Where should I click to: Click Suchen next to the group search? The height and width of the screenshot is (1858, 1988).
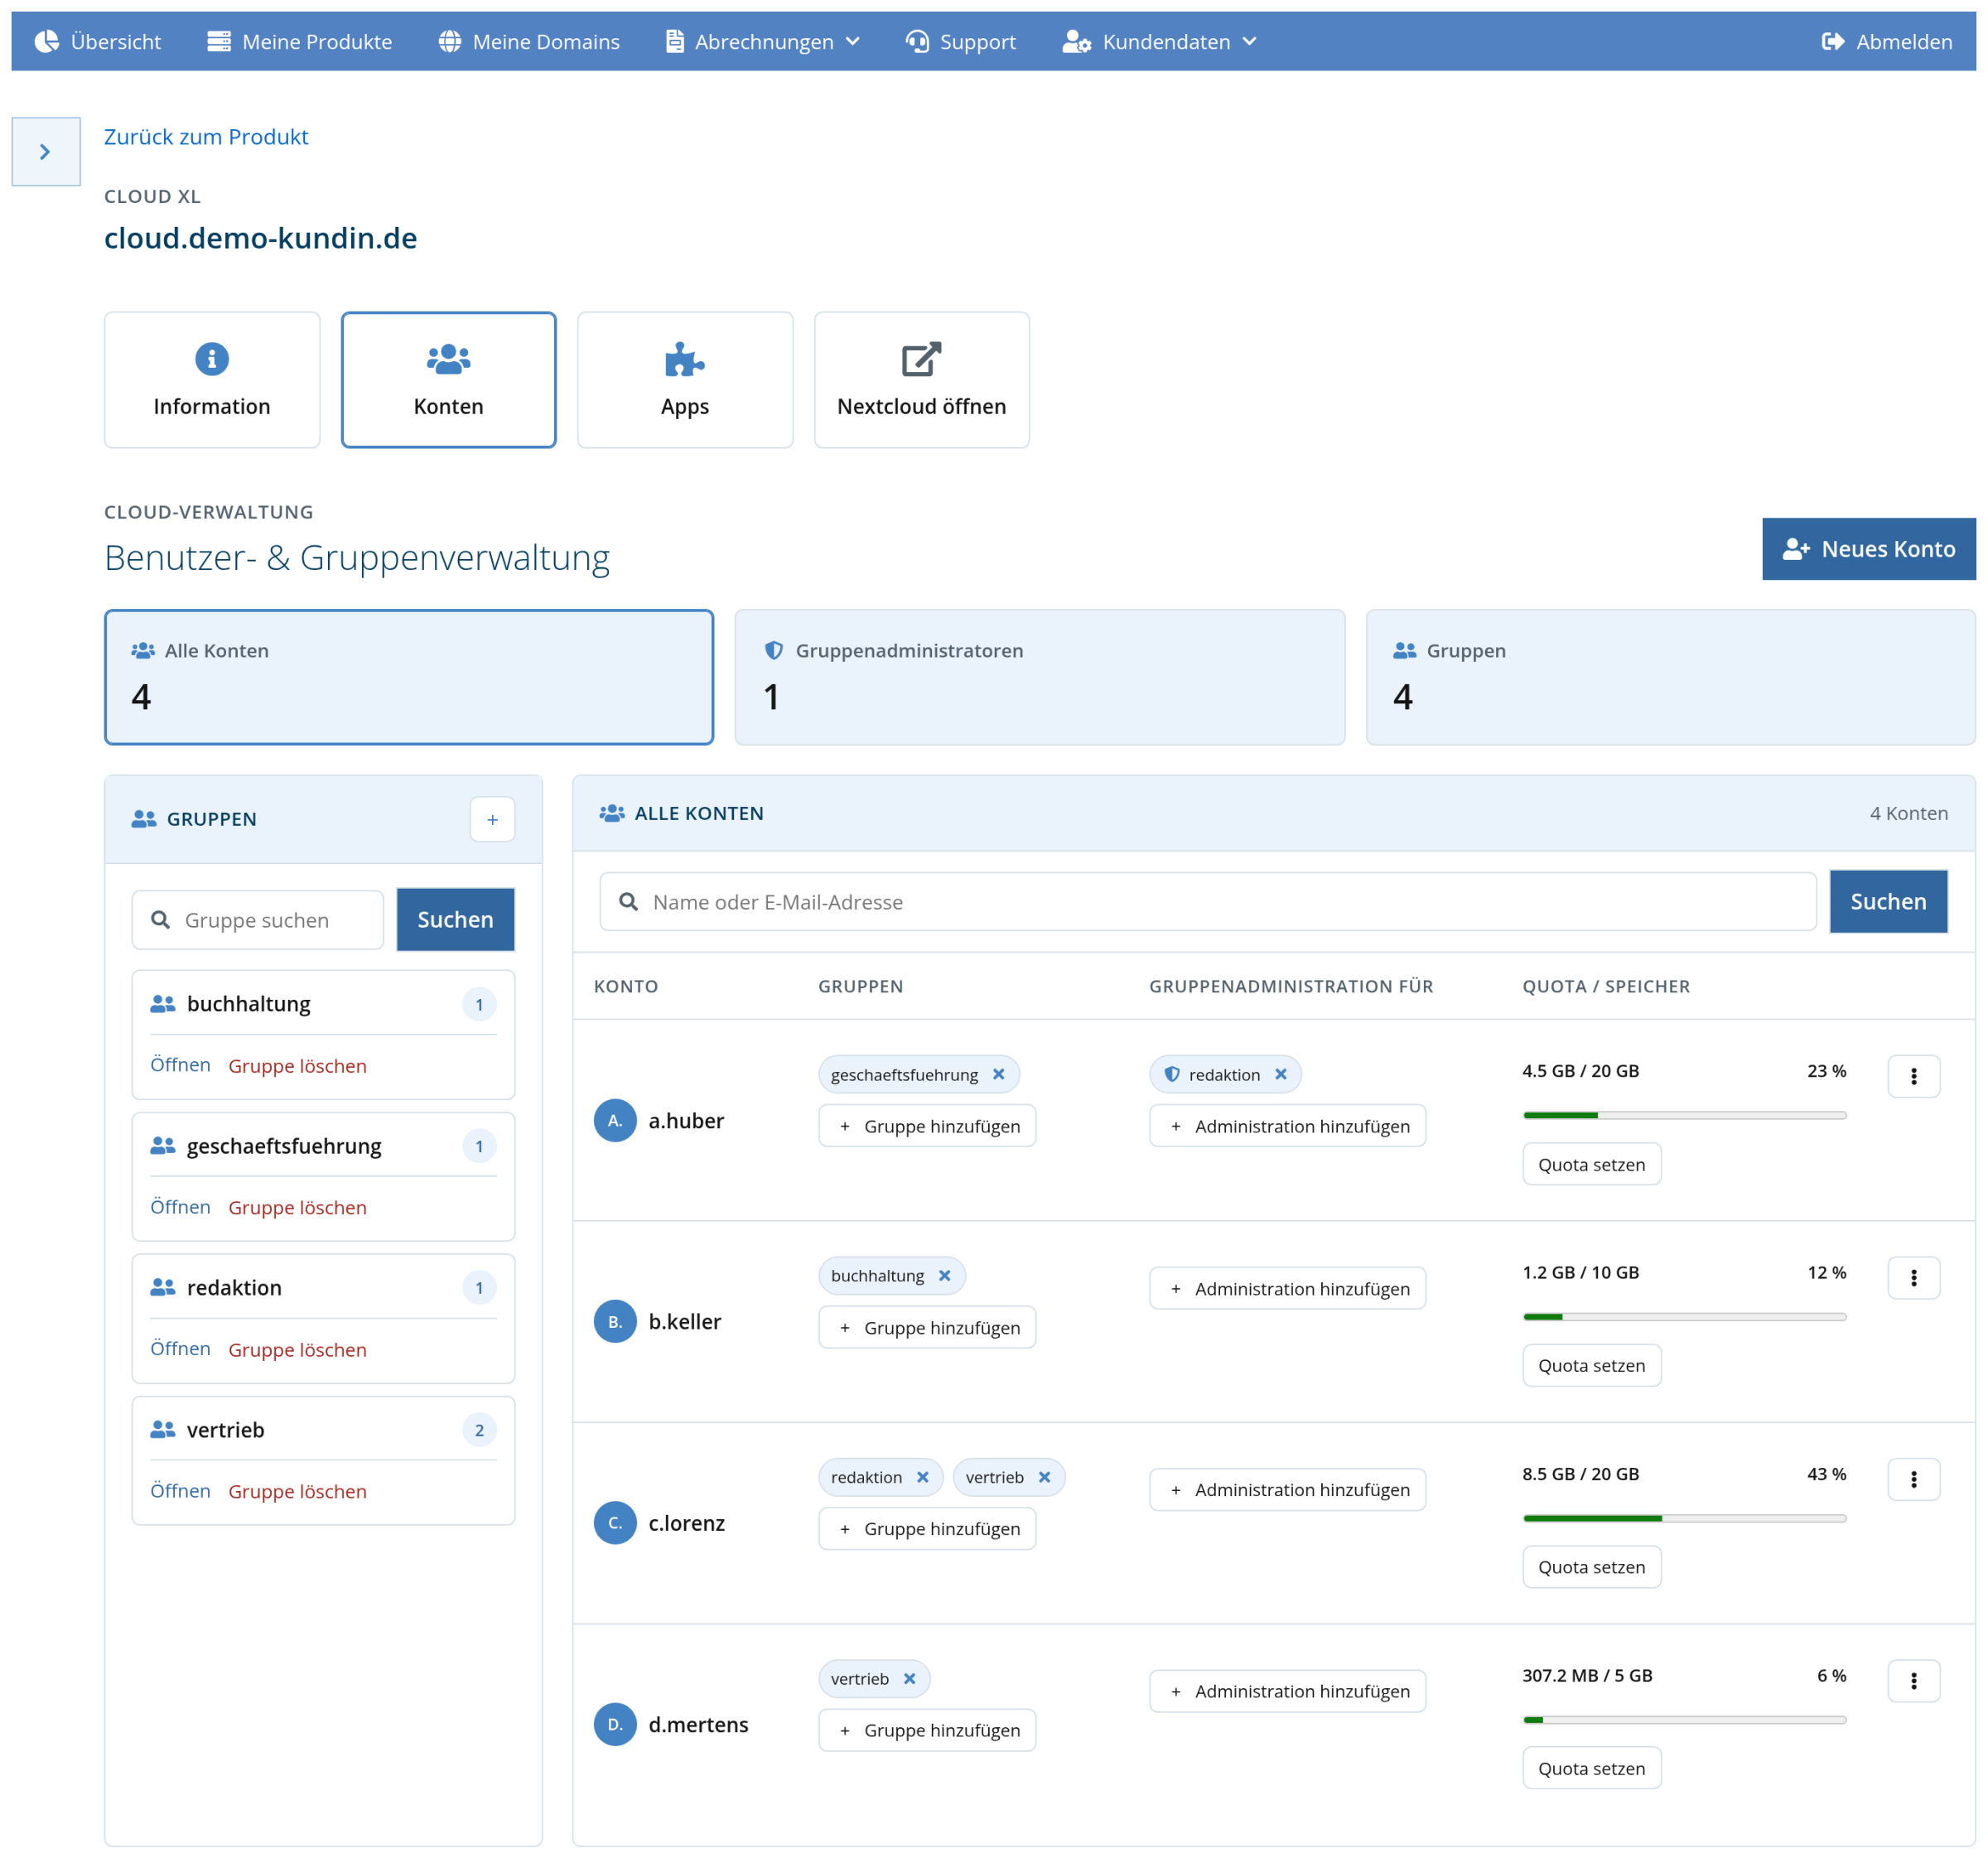pyautogui.click(x=455, y=919)
